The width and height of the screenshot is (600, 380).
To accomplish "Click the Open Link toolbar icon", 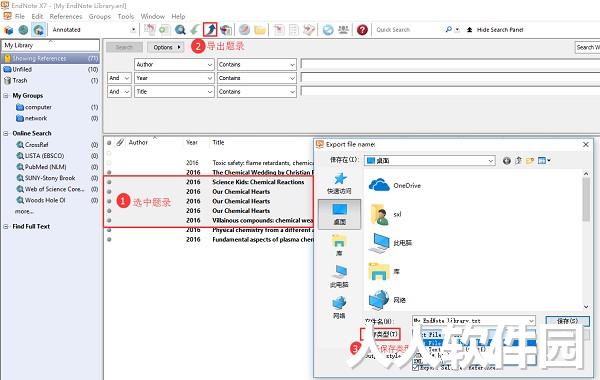I will point(244,29).
